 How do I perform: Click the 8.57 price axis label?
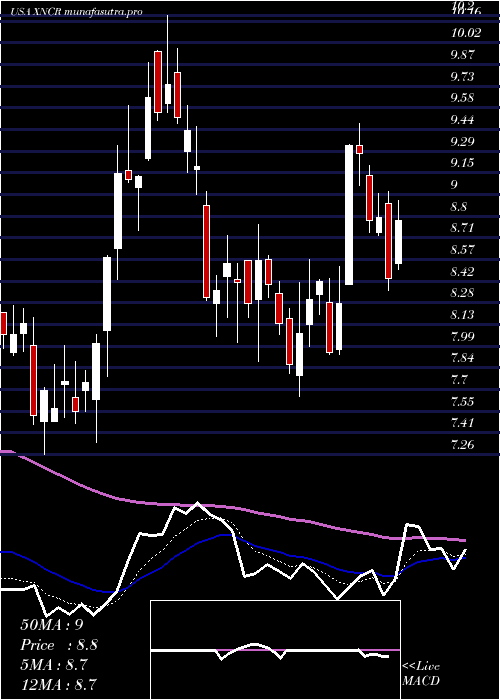tap(463, 250)
